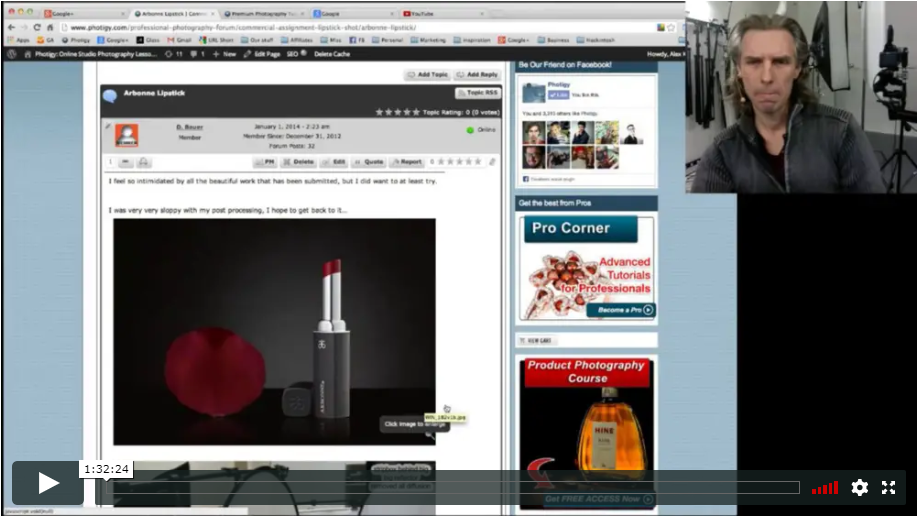Open the Affiliates bookmarks folder
This screenshot has height=517, width=918.
coord(297,40)
